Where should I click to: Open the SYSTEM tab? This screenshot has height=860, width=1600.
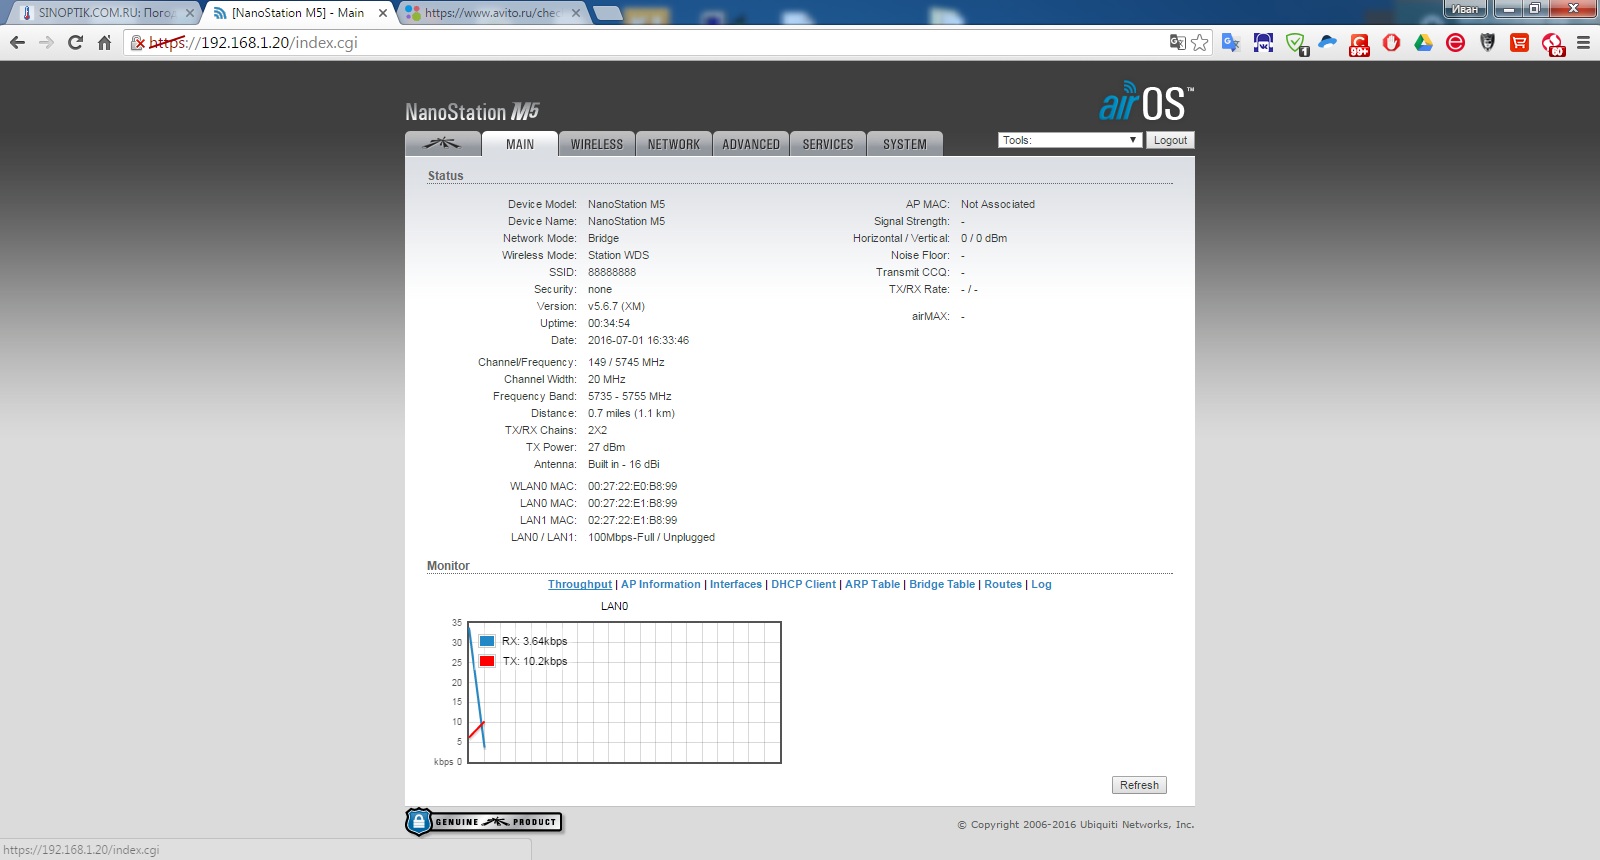905,144
